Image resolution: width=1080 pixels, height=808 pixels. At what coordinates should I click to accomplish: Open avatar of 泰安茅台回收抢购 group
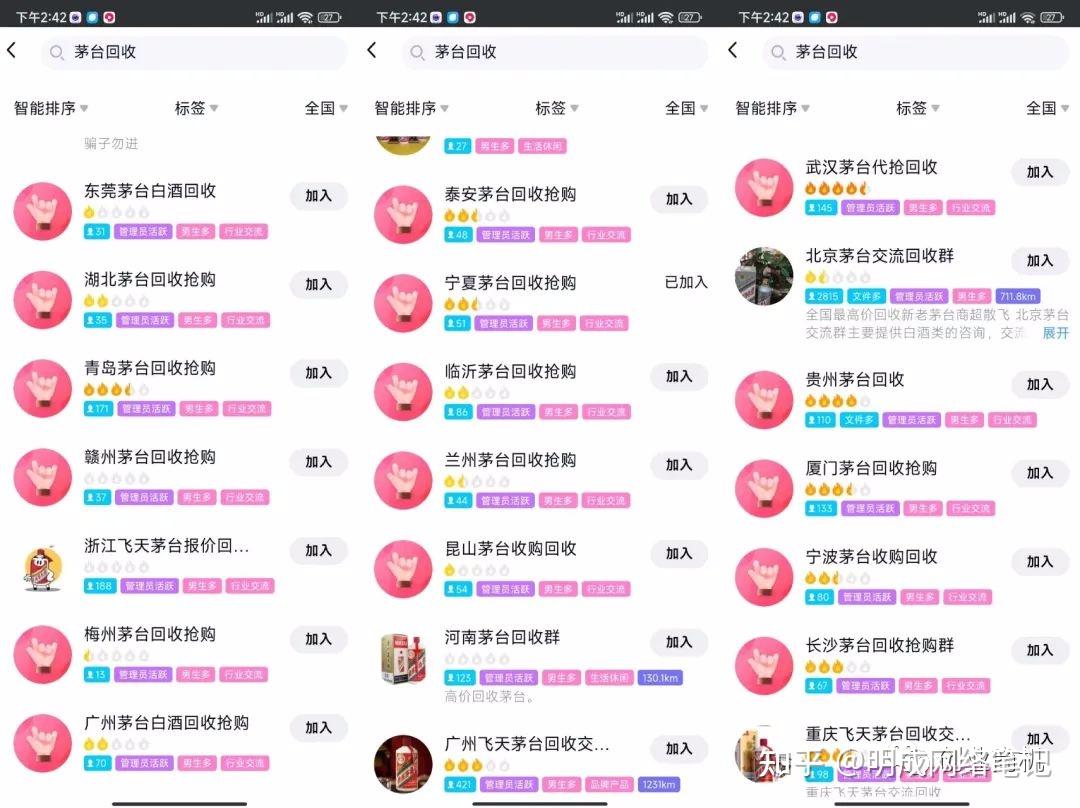[x=403, y=214]
